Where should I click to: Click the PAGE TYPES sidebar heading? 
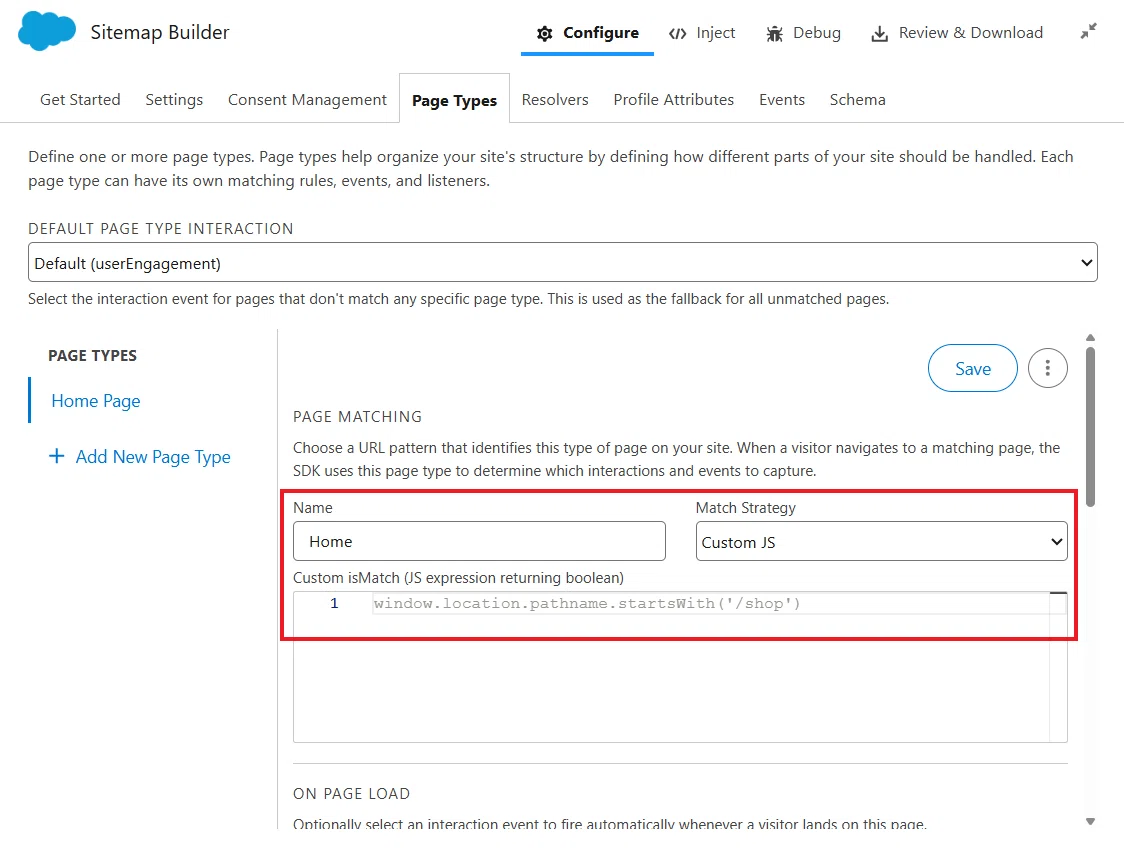(92, 355)
